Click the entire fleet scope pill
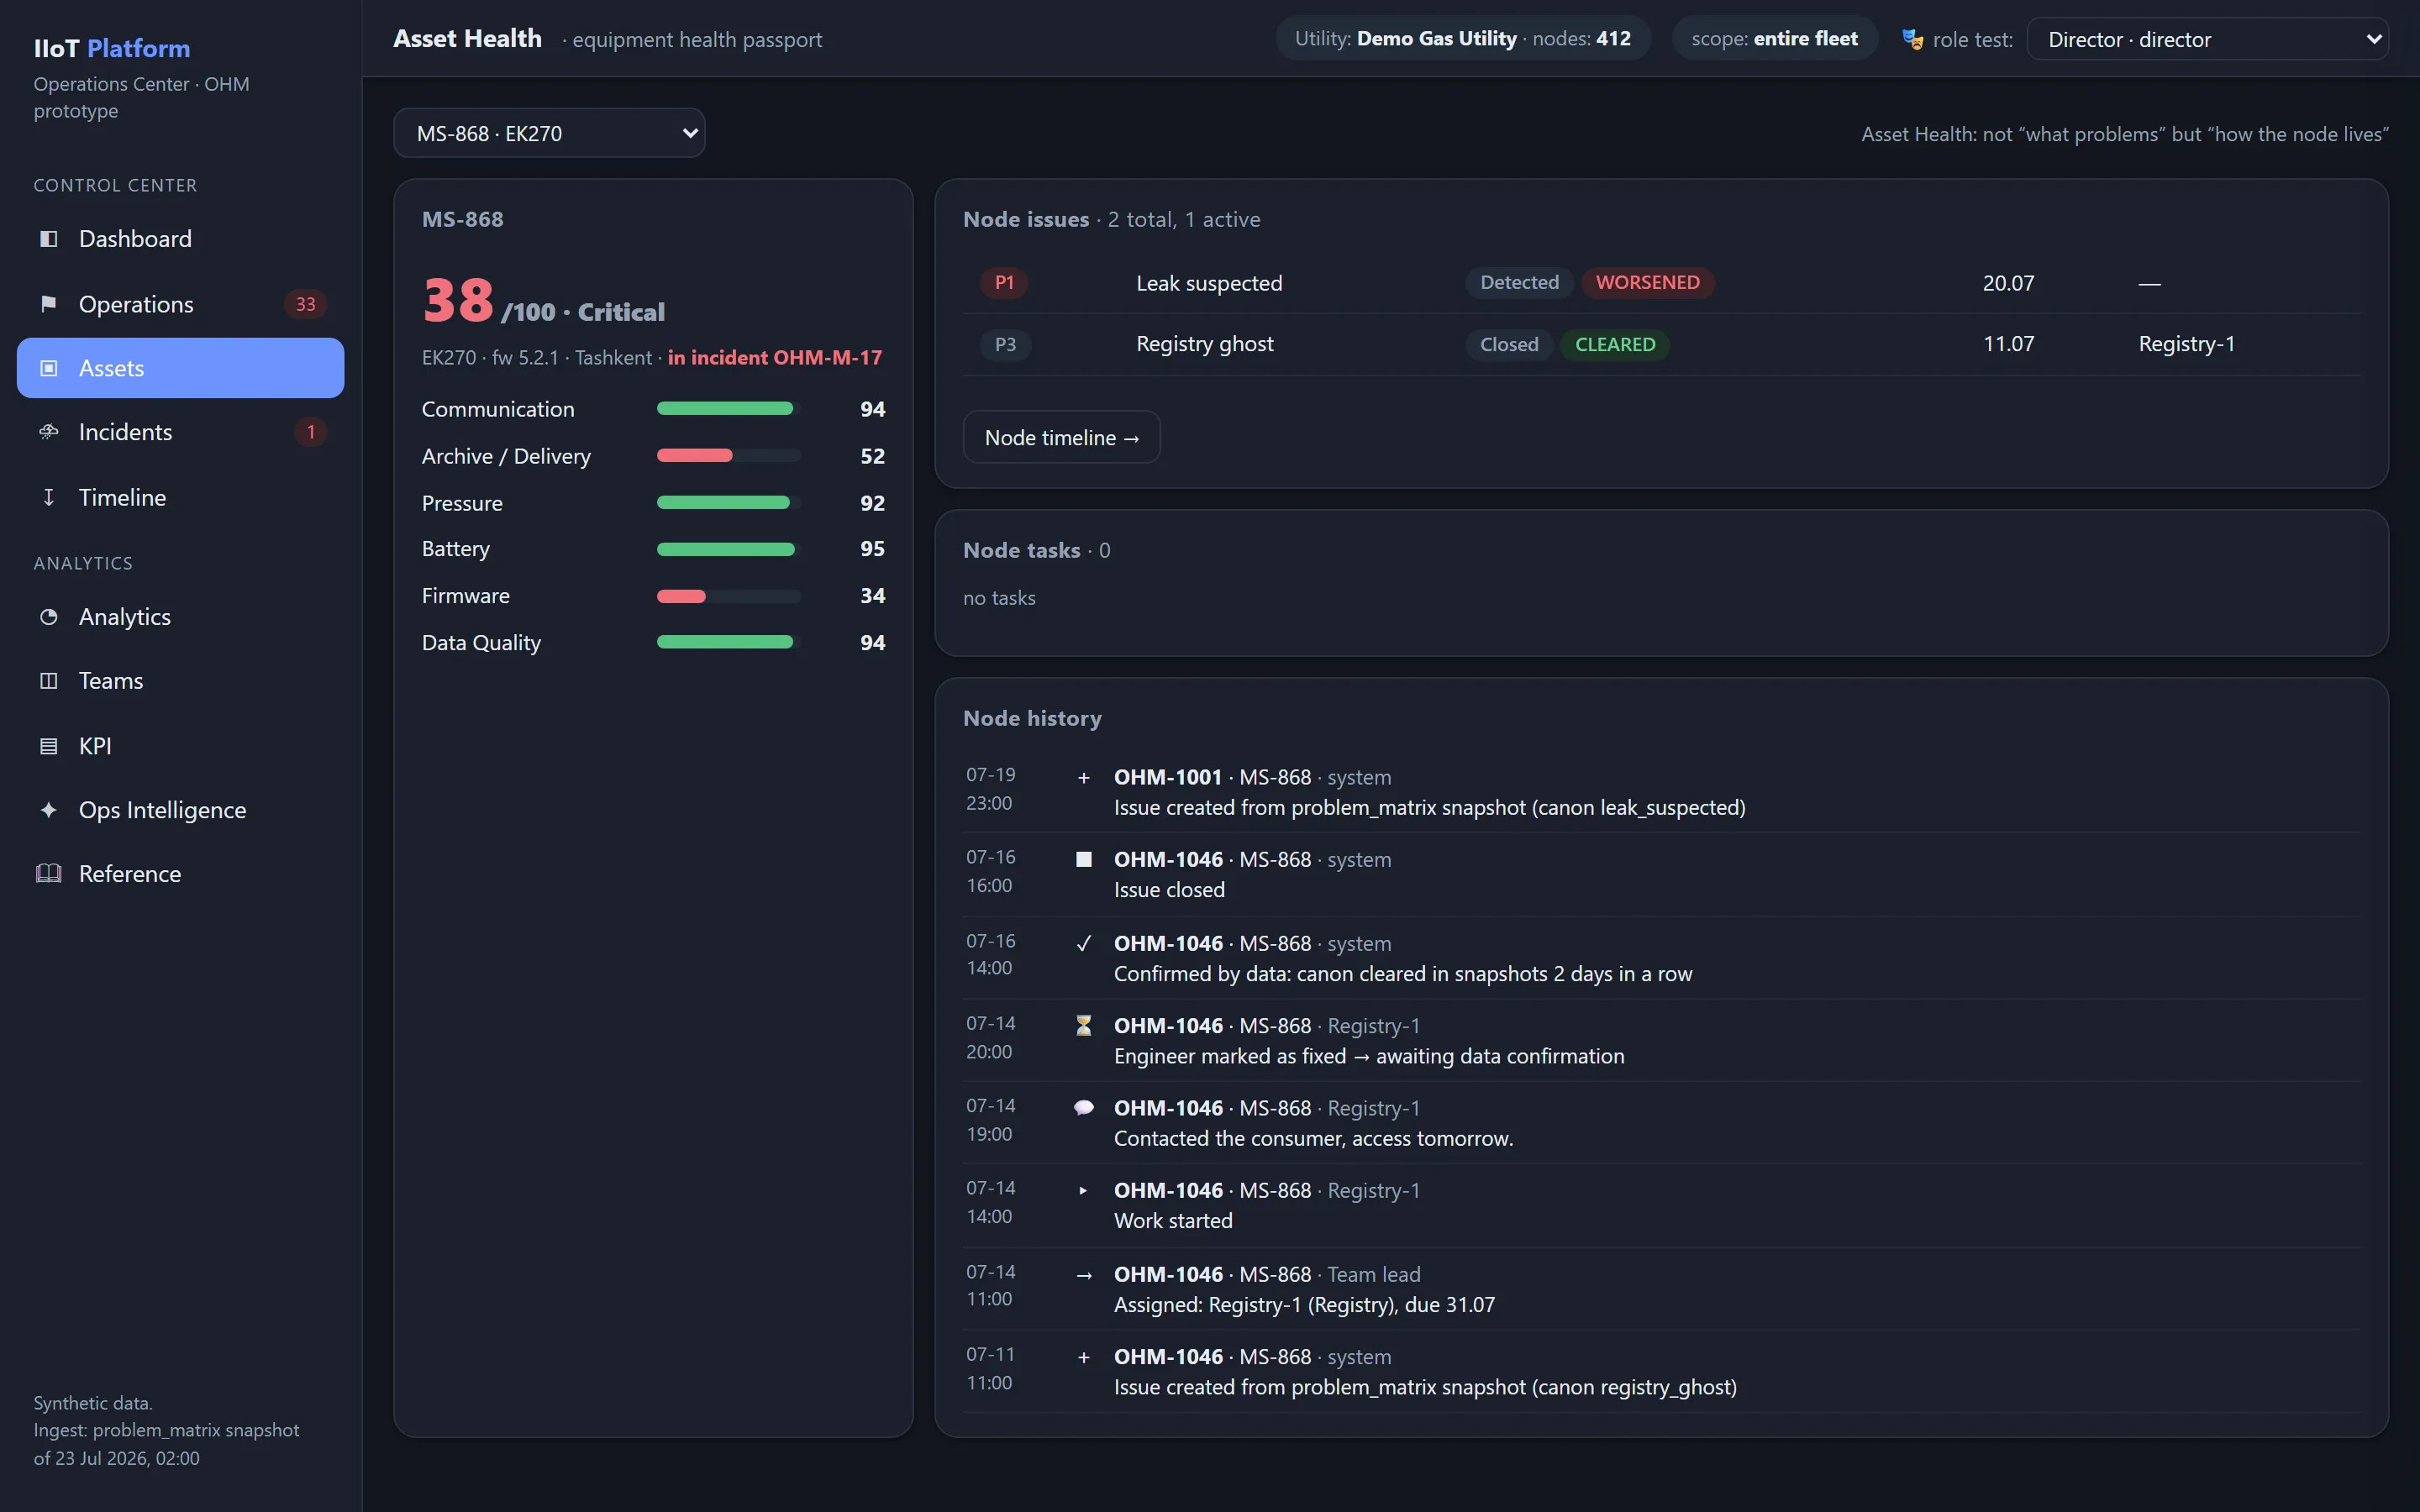Screen dimensions: 2420x1512 (x=1774, y=39)
